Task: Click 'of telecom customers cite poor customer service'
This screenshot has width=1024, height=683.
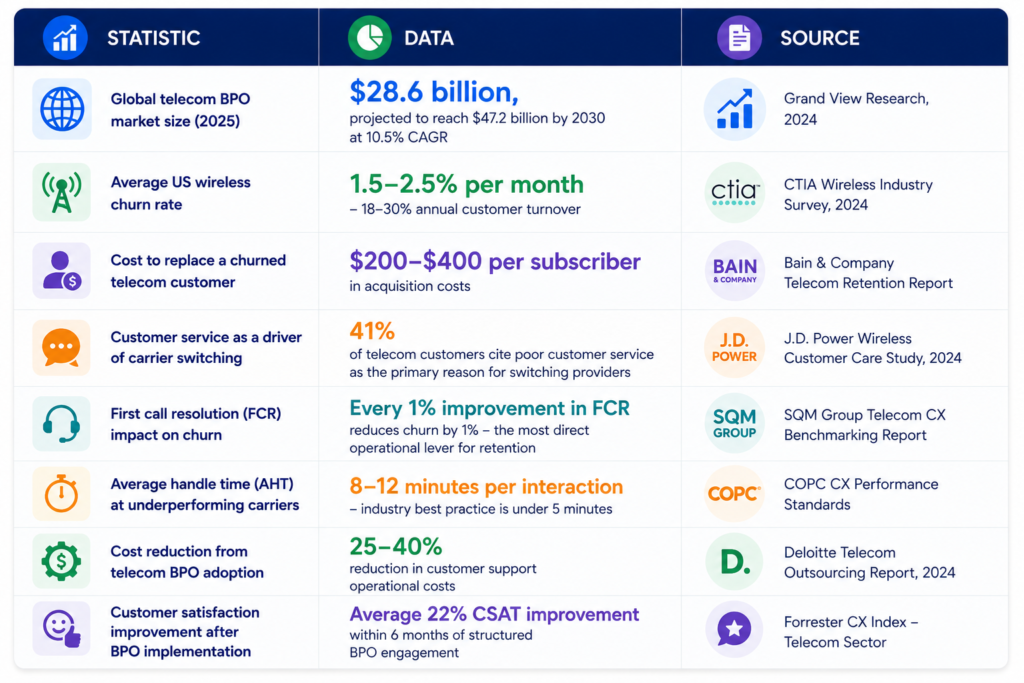Action: [502, 355]
